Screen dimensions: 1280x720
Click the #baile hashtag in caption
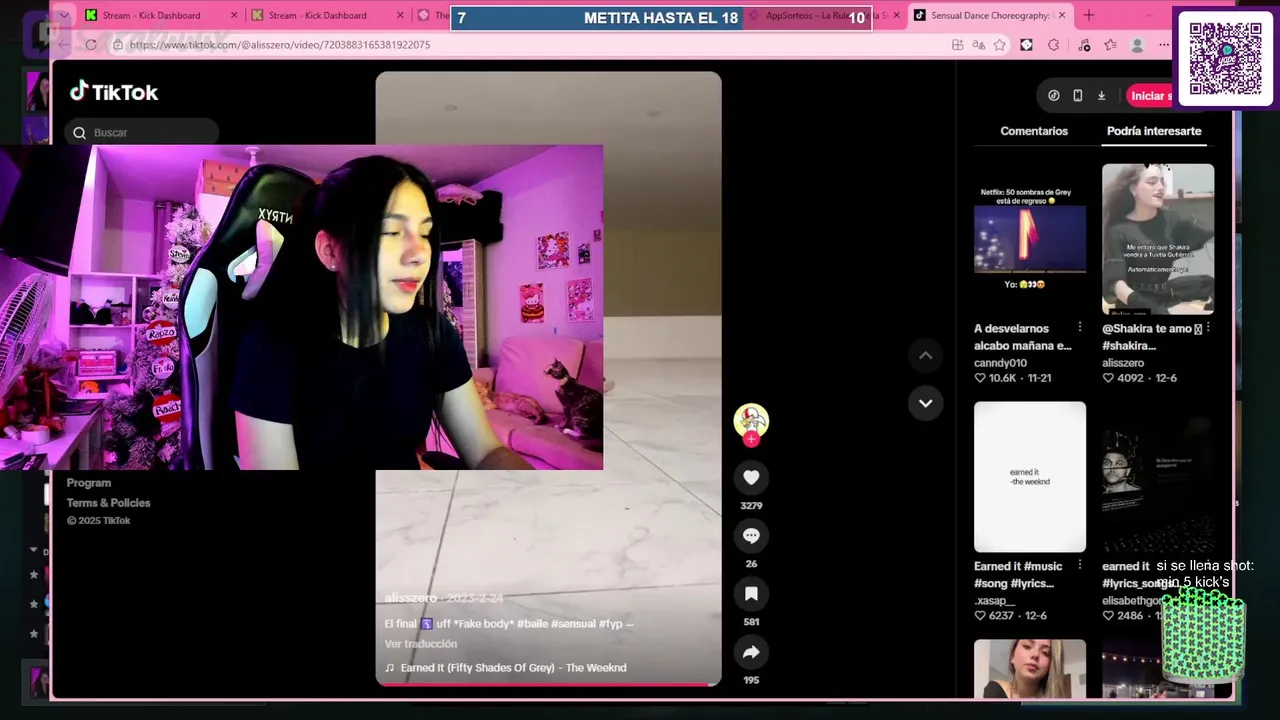[x=531, y=624]
